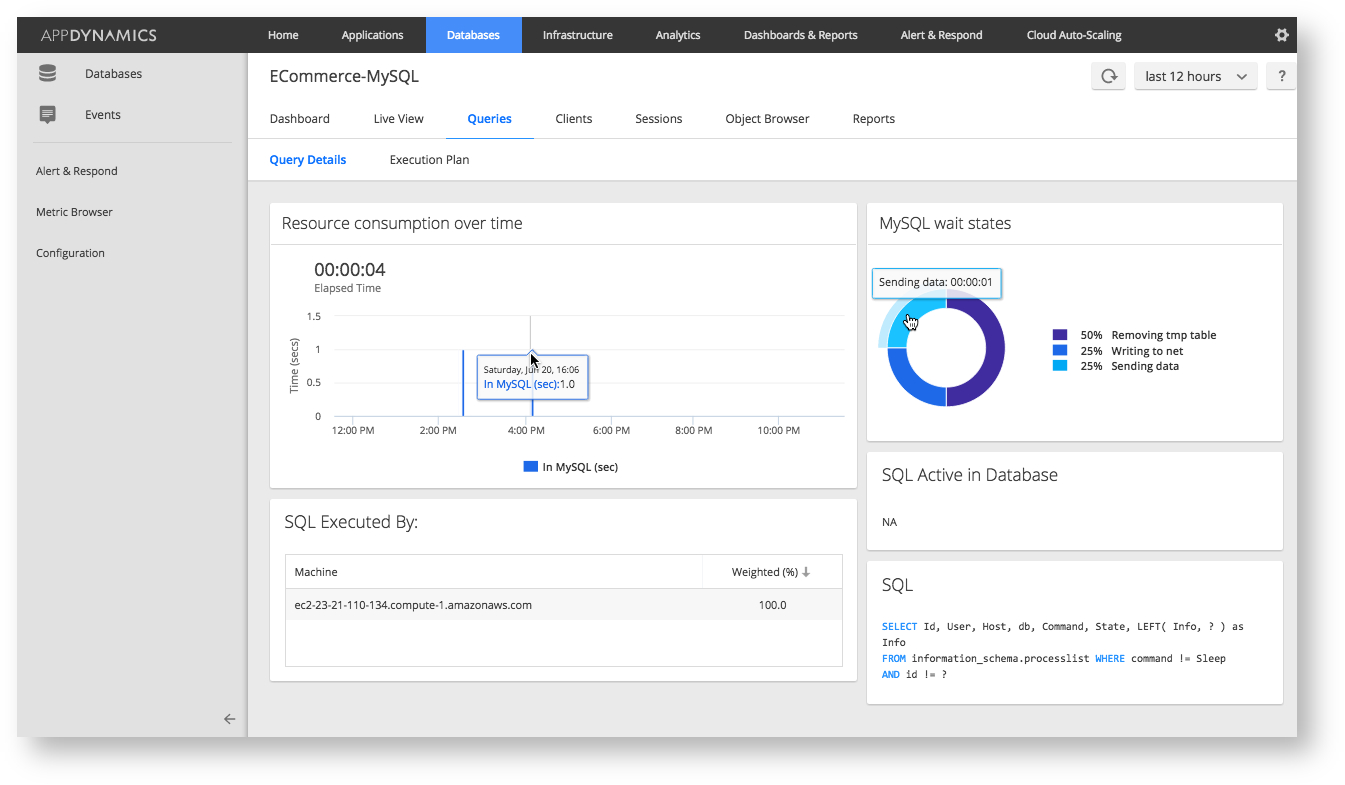Click Databases in the left sidebar

point(113,73)
